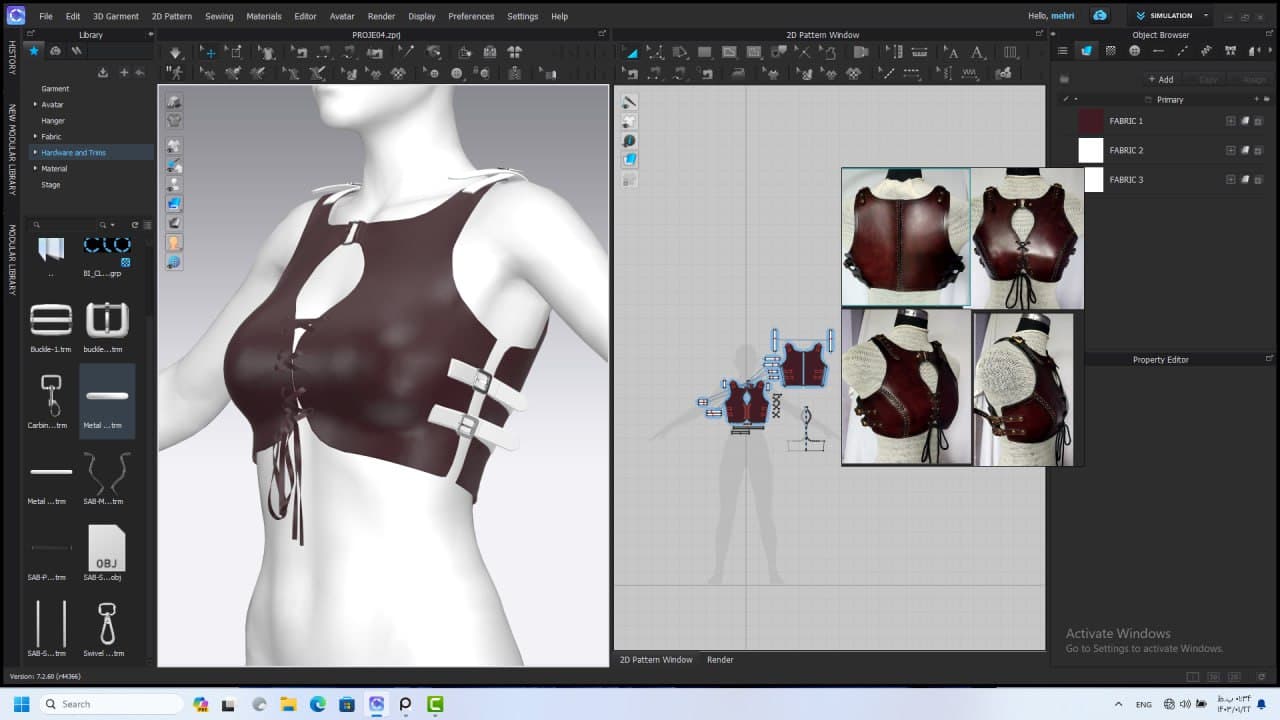Open the Button tab icon in Object Browser
1280x720 pixels.
click(1134, 51)
